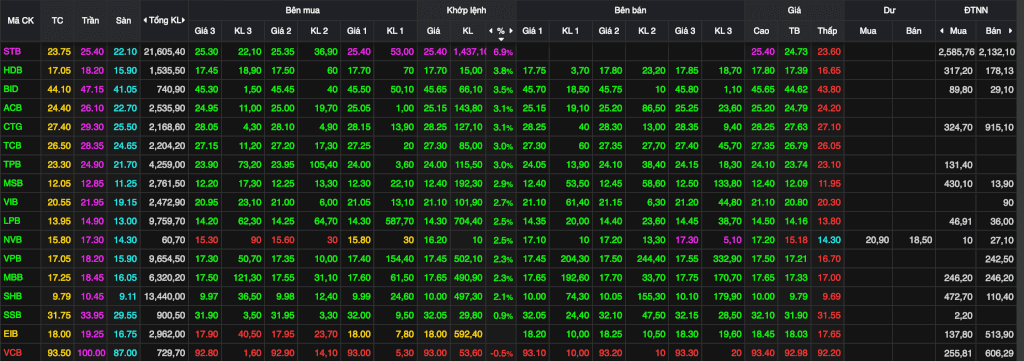
Task: Click the right arrow beside the % header
Action: click(511, 31)
